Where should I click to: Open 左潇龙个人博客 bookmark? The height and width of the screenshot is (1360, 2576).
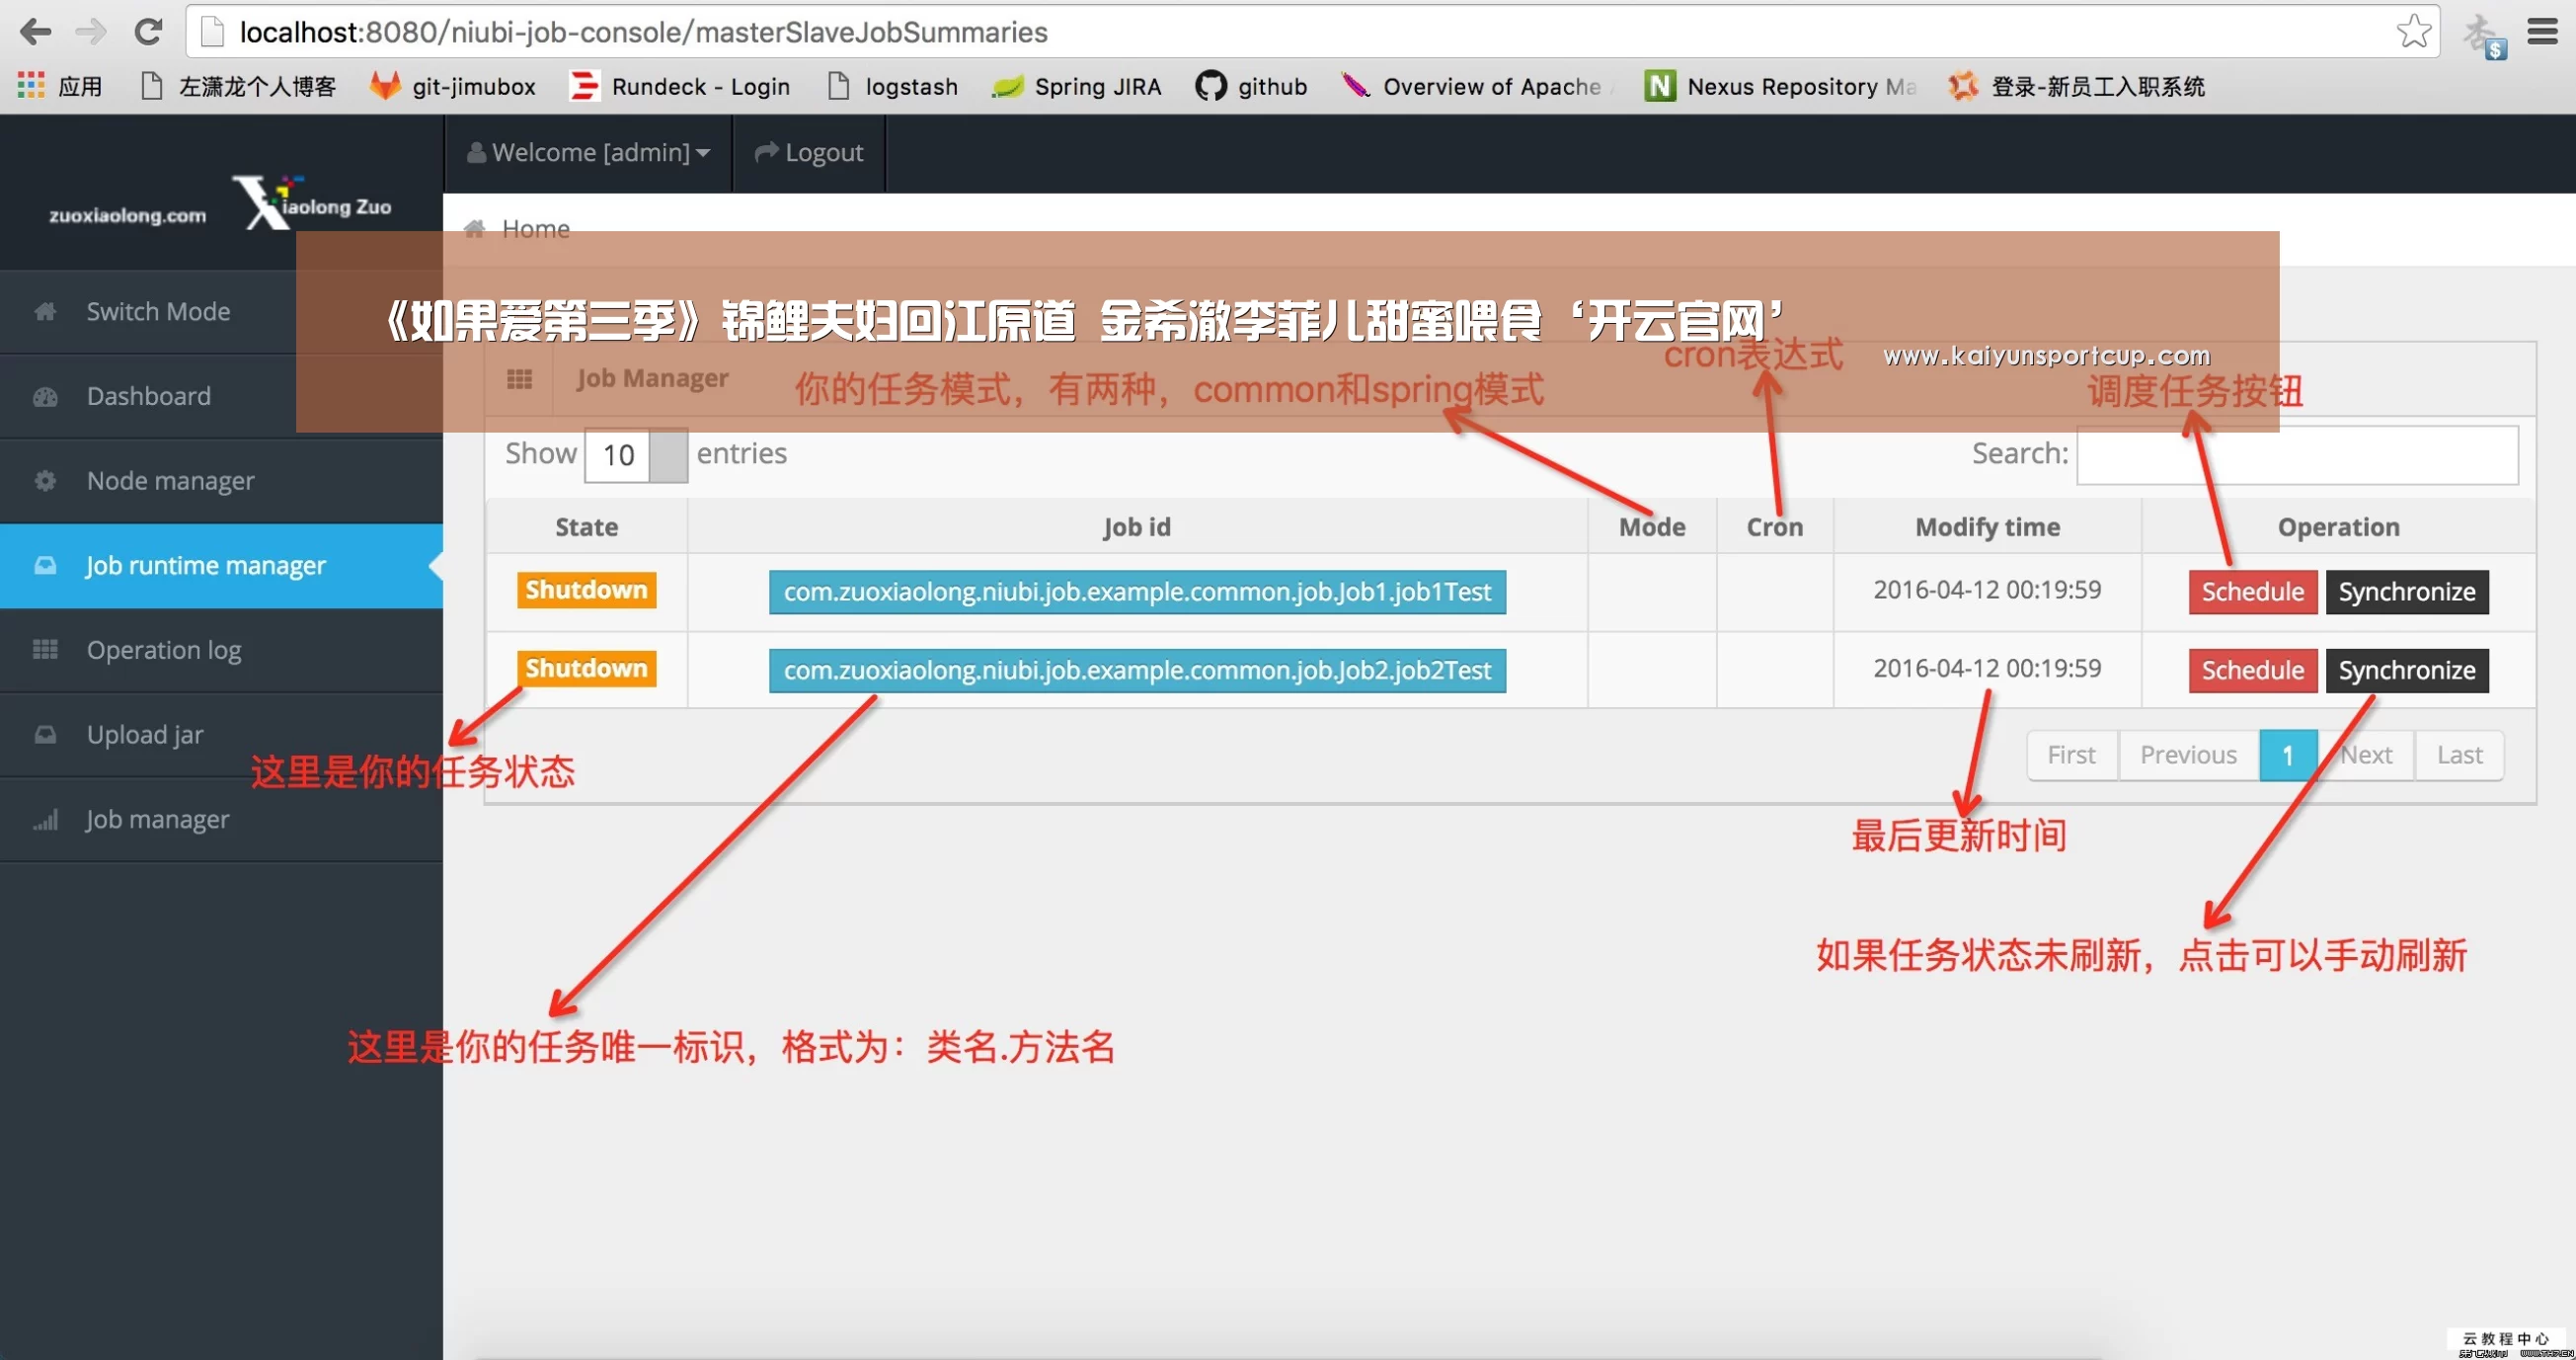tap(238, 86)
